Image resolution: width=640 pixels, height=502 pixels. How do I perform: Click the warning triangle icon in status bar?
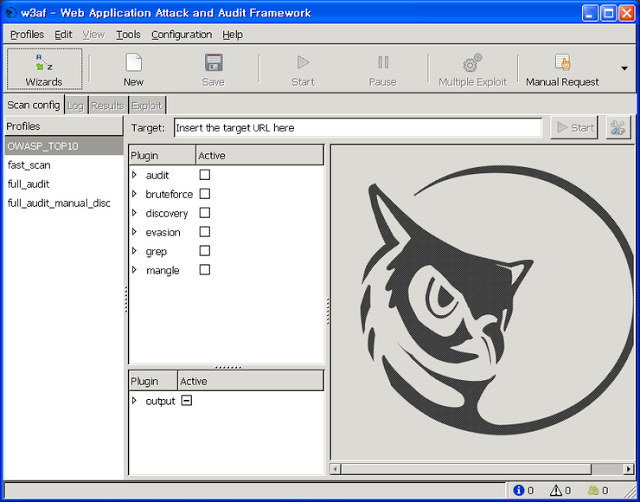pyautogui.click(x=556, y=490)
